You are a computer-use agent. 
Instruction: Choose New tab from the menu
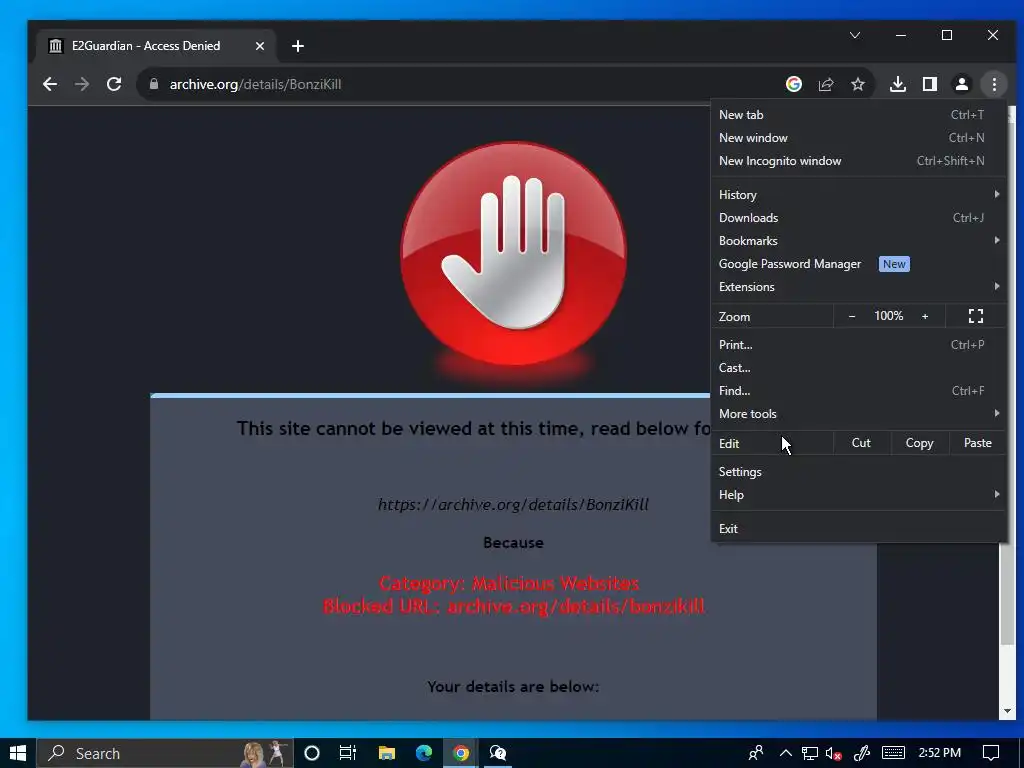click(x=857, y=115)
